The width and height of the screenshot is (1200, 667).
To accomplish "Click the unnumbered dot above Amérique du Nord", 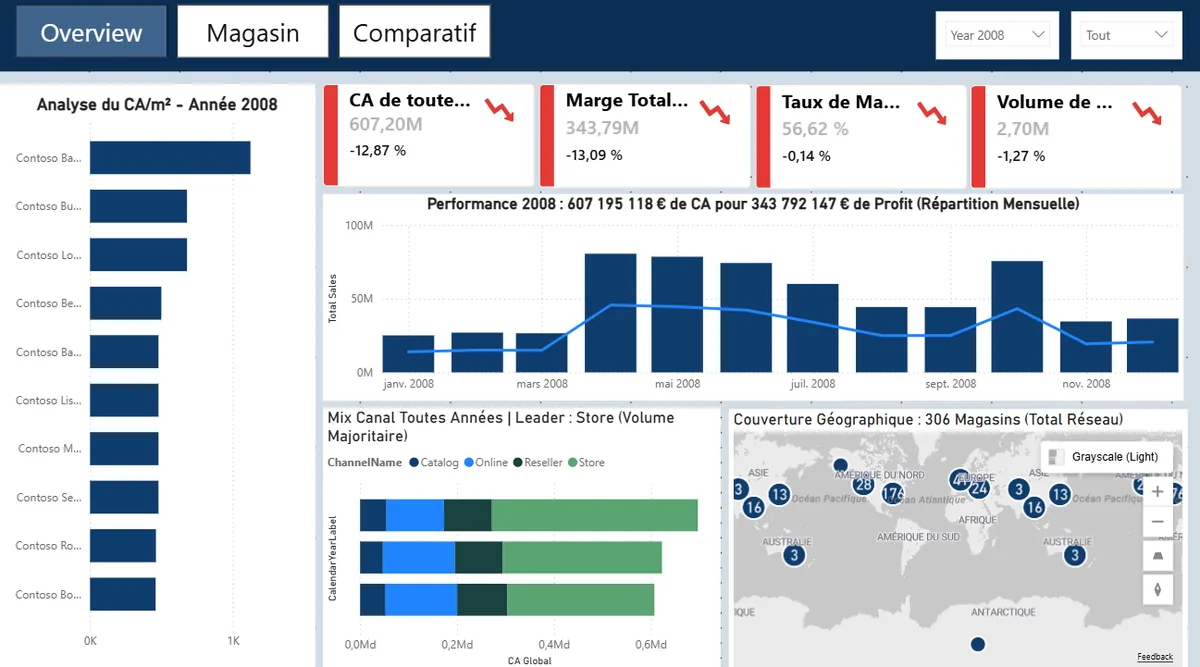I will [x=841, y=464].
